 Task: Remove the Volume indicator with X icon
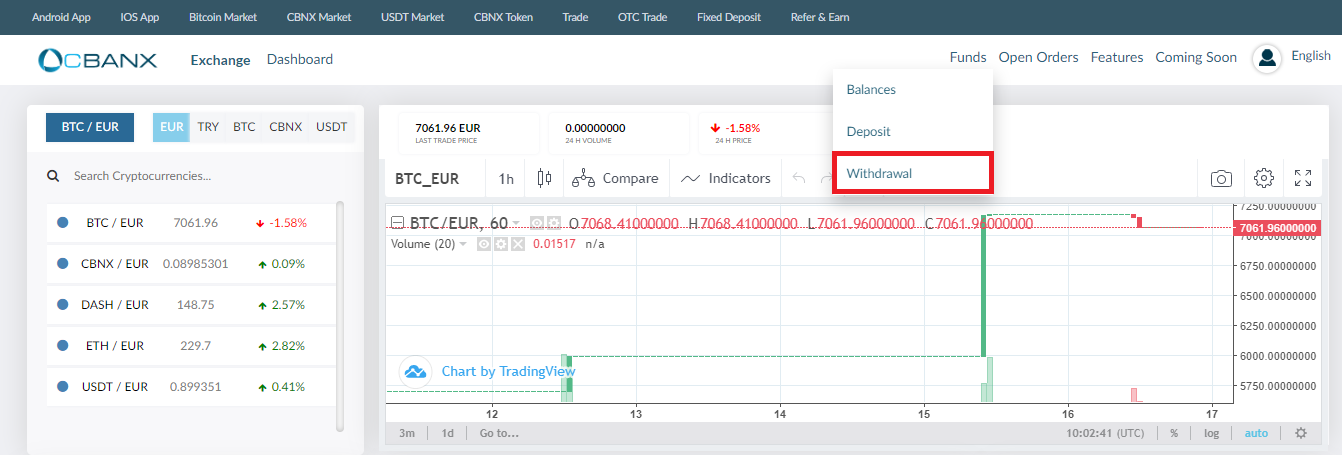(x=517, y=244)
